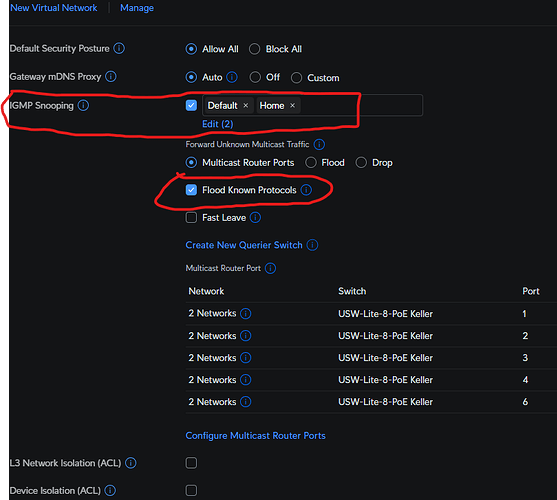The image size is (557, 500).
Task: Select Block All security posture
Action: pos(254,49)
